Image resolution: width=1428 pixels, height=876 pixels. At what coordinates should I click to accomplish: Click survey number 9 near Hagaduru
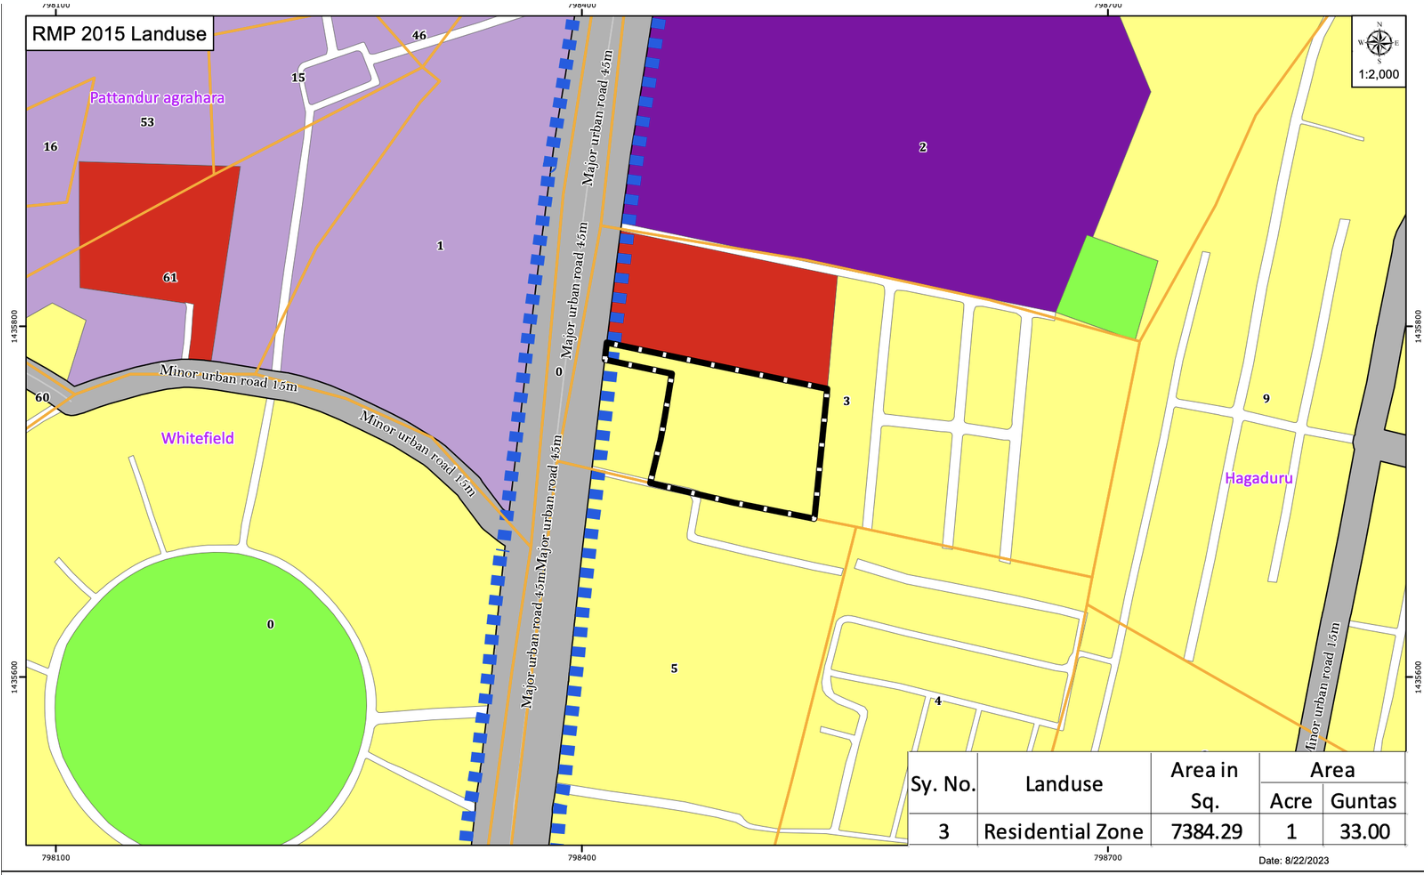pyautogui.click(x=1266, y=398)
